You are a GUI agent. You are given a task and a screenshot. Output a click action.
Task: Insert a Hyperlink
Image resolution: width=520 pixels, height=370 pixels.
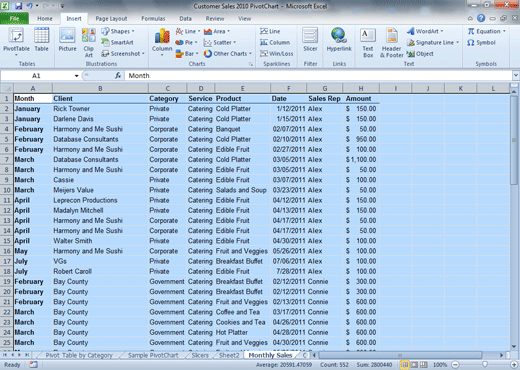coord(339,40)
